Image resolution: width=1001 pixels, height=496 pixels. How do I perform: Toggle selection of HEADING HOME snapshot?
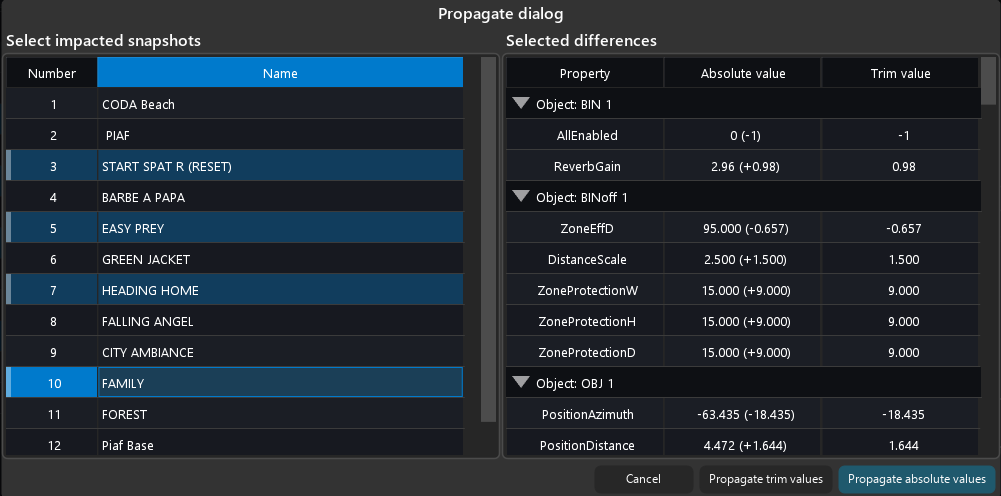150,290
